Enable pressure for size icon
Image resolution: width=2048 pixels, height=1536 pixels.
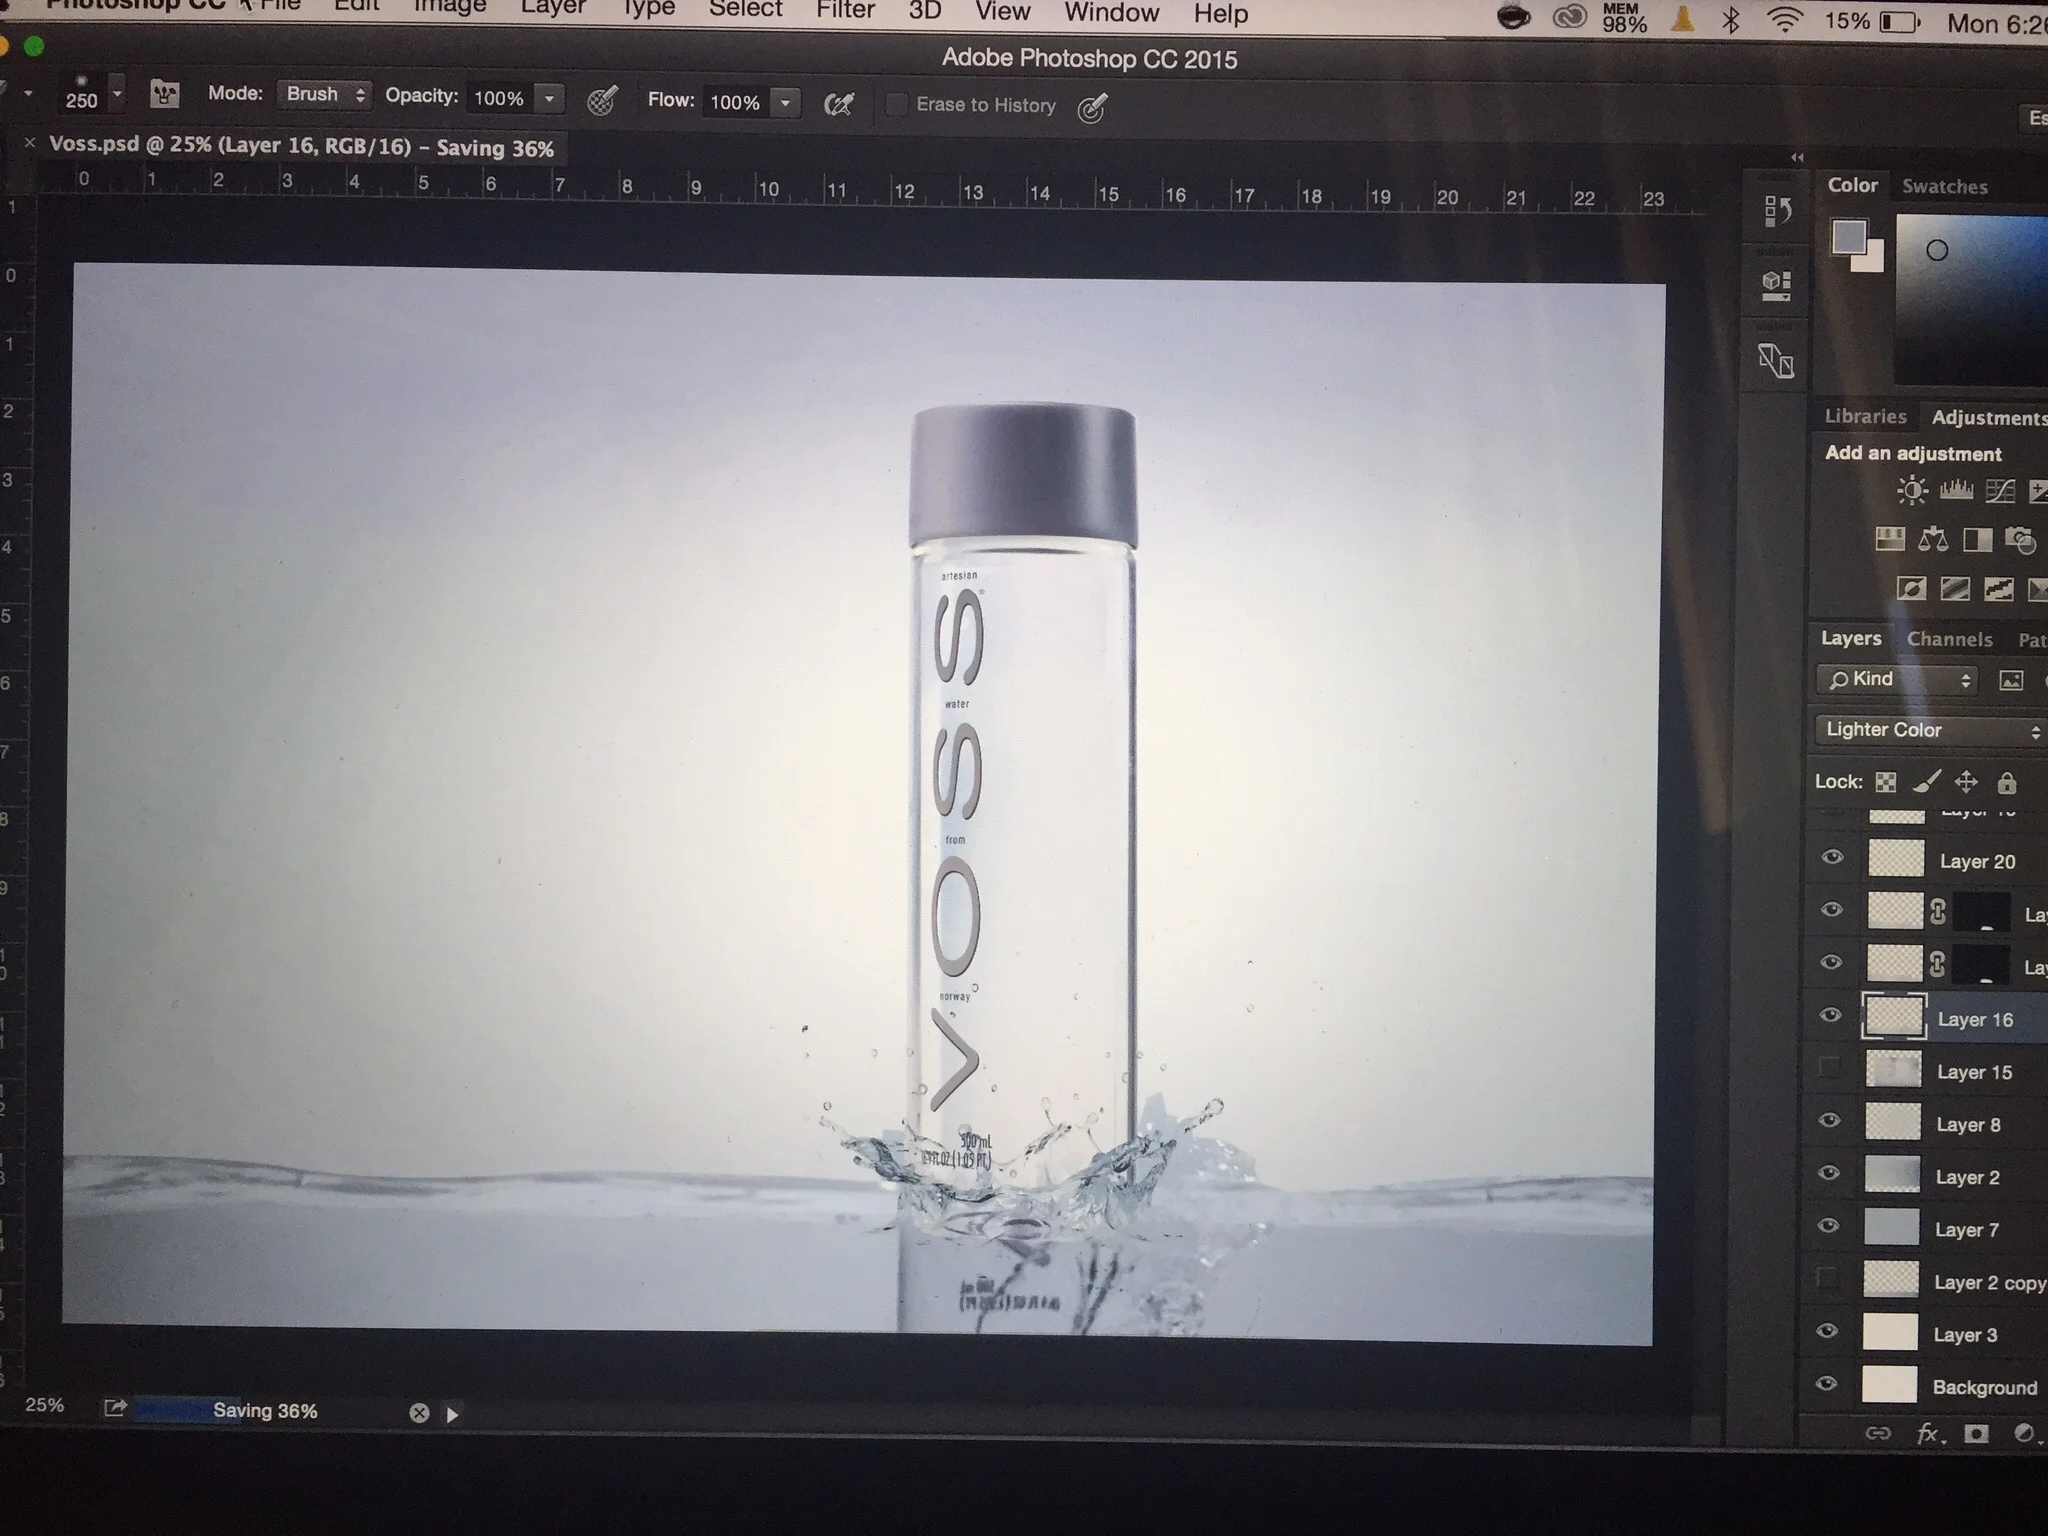click(1092, 107)
